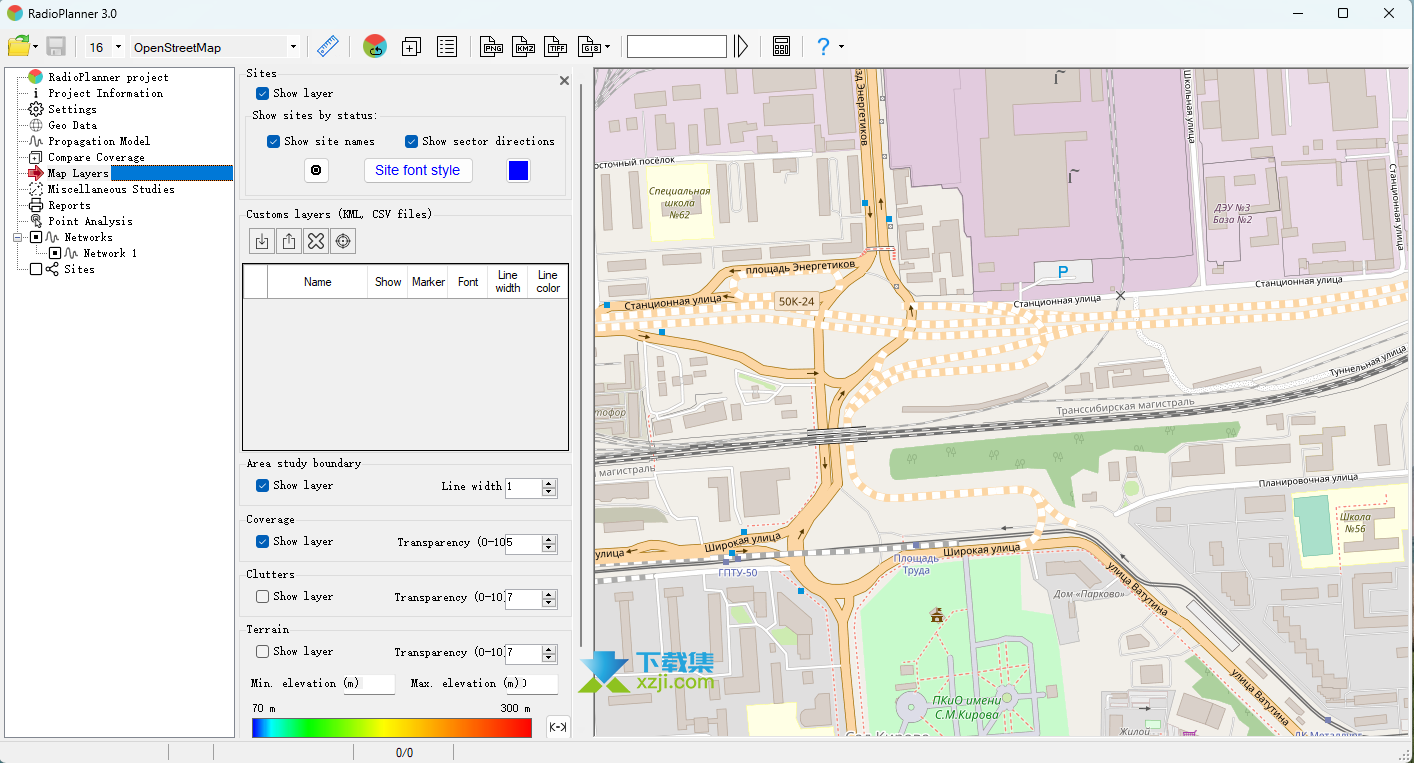1414x763 pixels.
Task: Click the Settings gear icon in tree
Action: (36, 109)
